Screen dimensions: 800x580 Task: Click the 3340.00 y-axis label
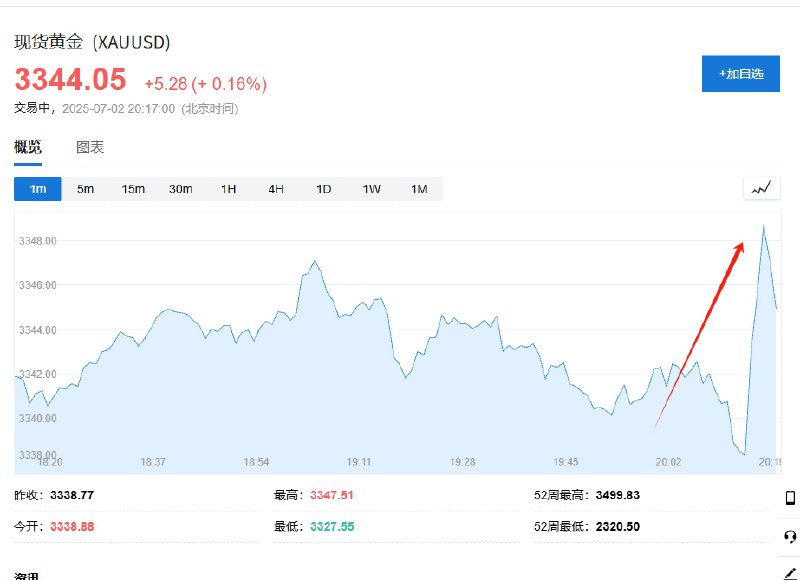click(x=38, y=418)
